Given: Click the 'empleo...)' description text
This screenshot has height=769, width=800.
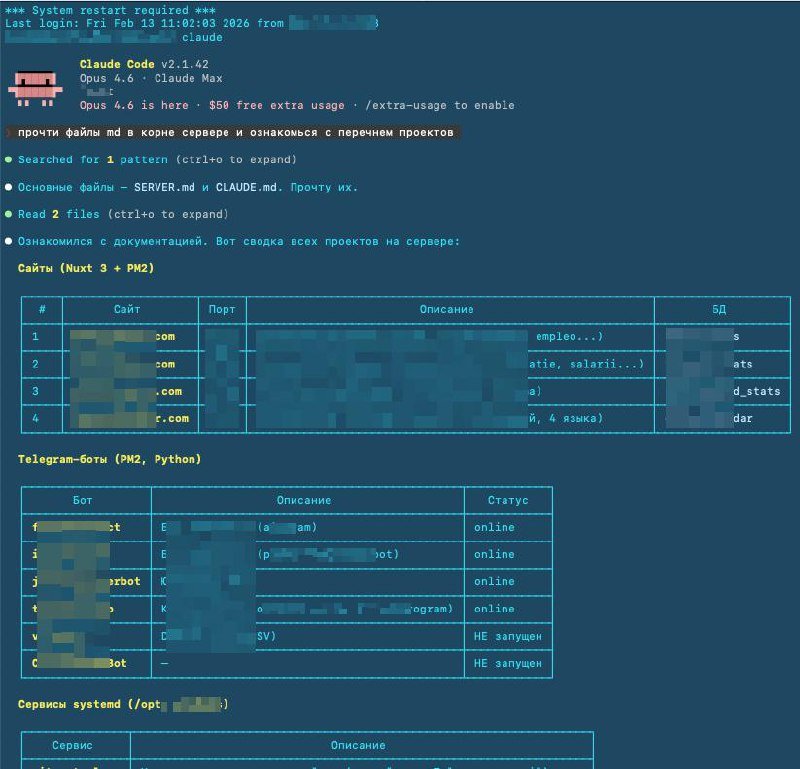Looking at the screenshot, I should [569, 337].
